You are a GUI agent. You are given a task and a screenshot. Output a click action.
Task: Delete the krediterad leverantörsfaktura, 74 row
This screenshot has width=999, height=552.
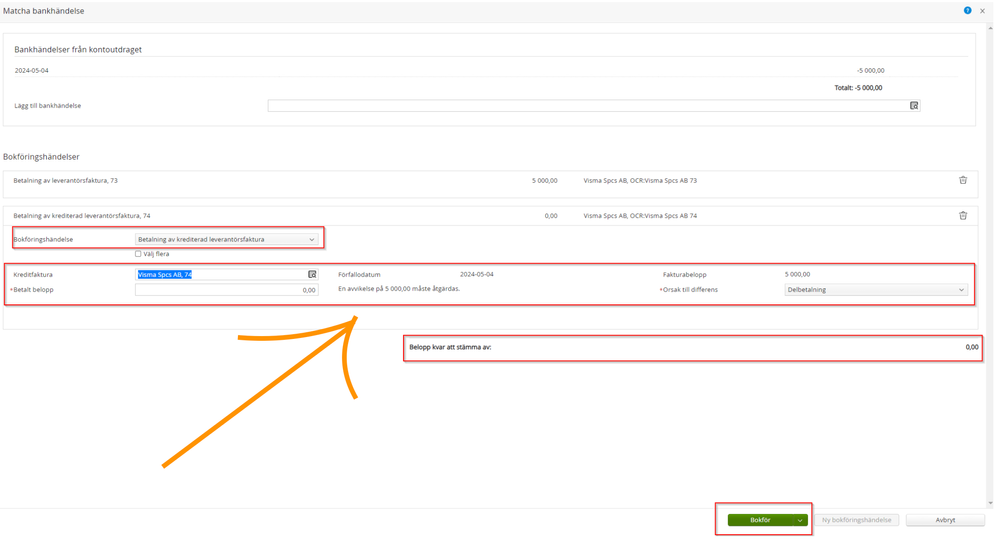963,216
